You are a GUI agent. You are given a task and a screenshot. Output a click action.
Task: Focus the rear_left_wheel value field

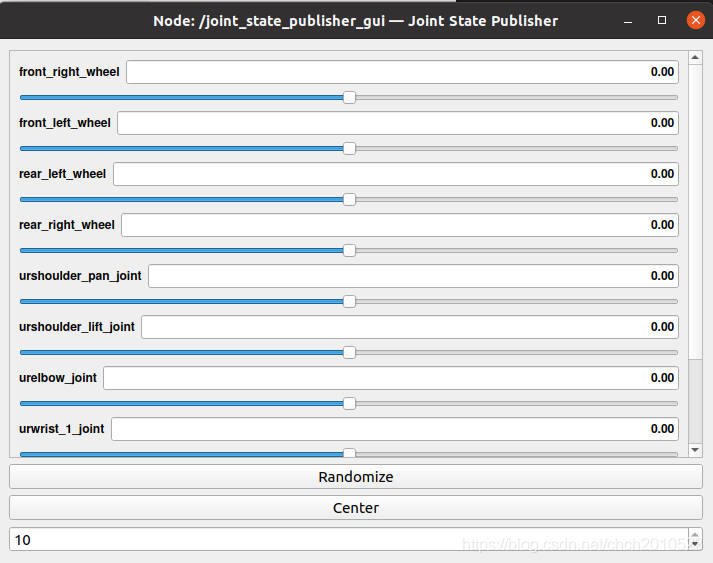(x=395, y=174)
